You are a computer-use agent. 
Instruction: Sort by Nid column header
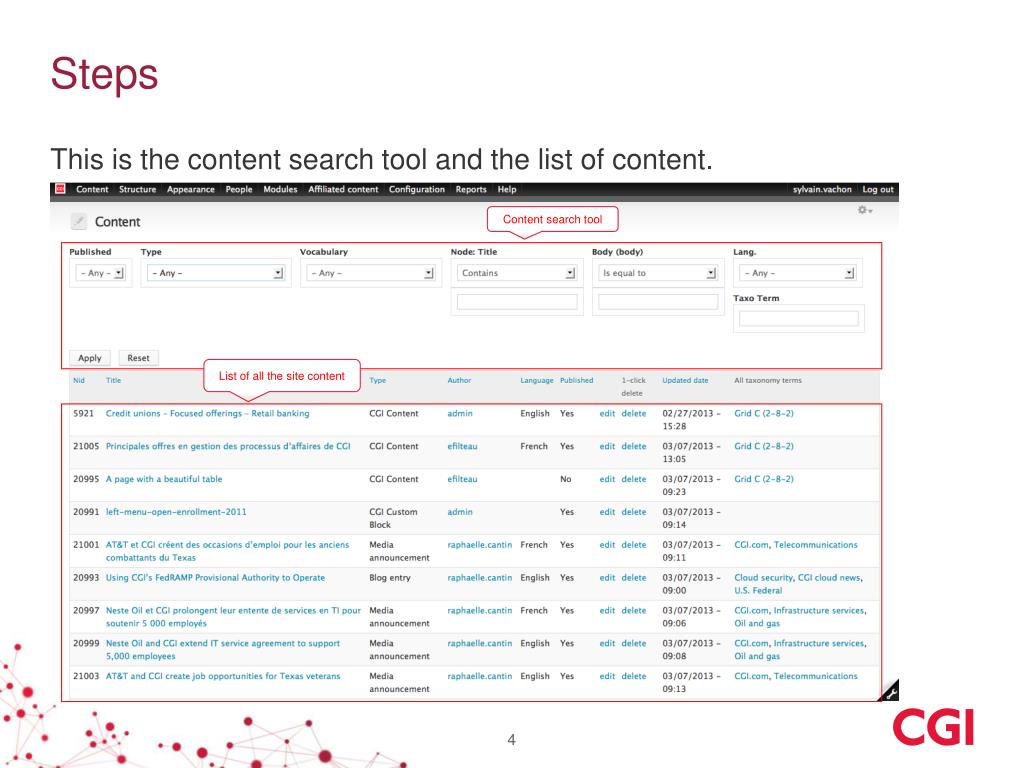coord(78,380)
